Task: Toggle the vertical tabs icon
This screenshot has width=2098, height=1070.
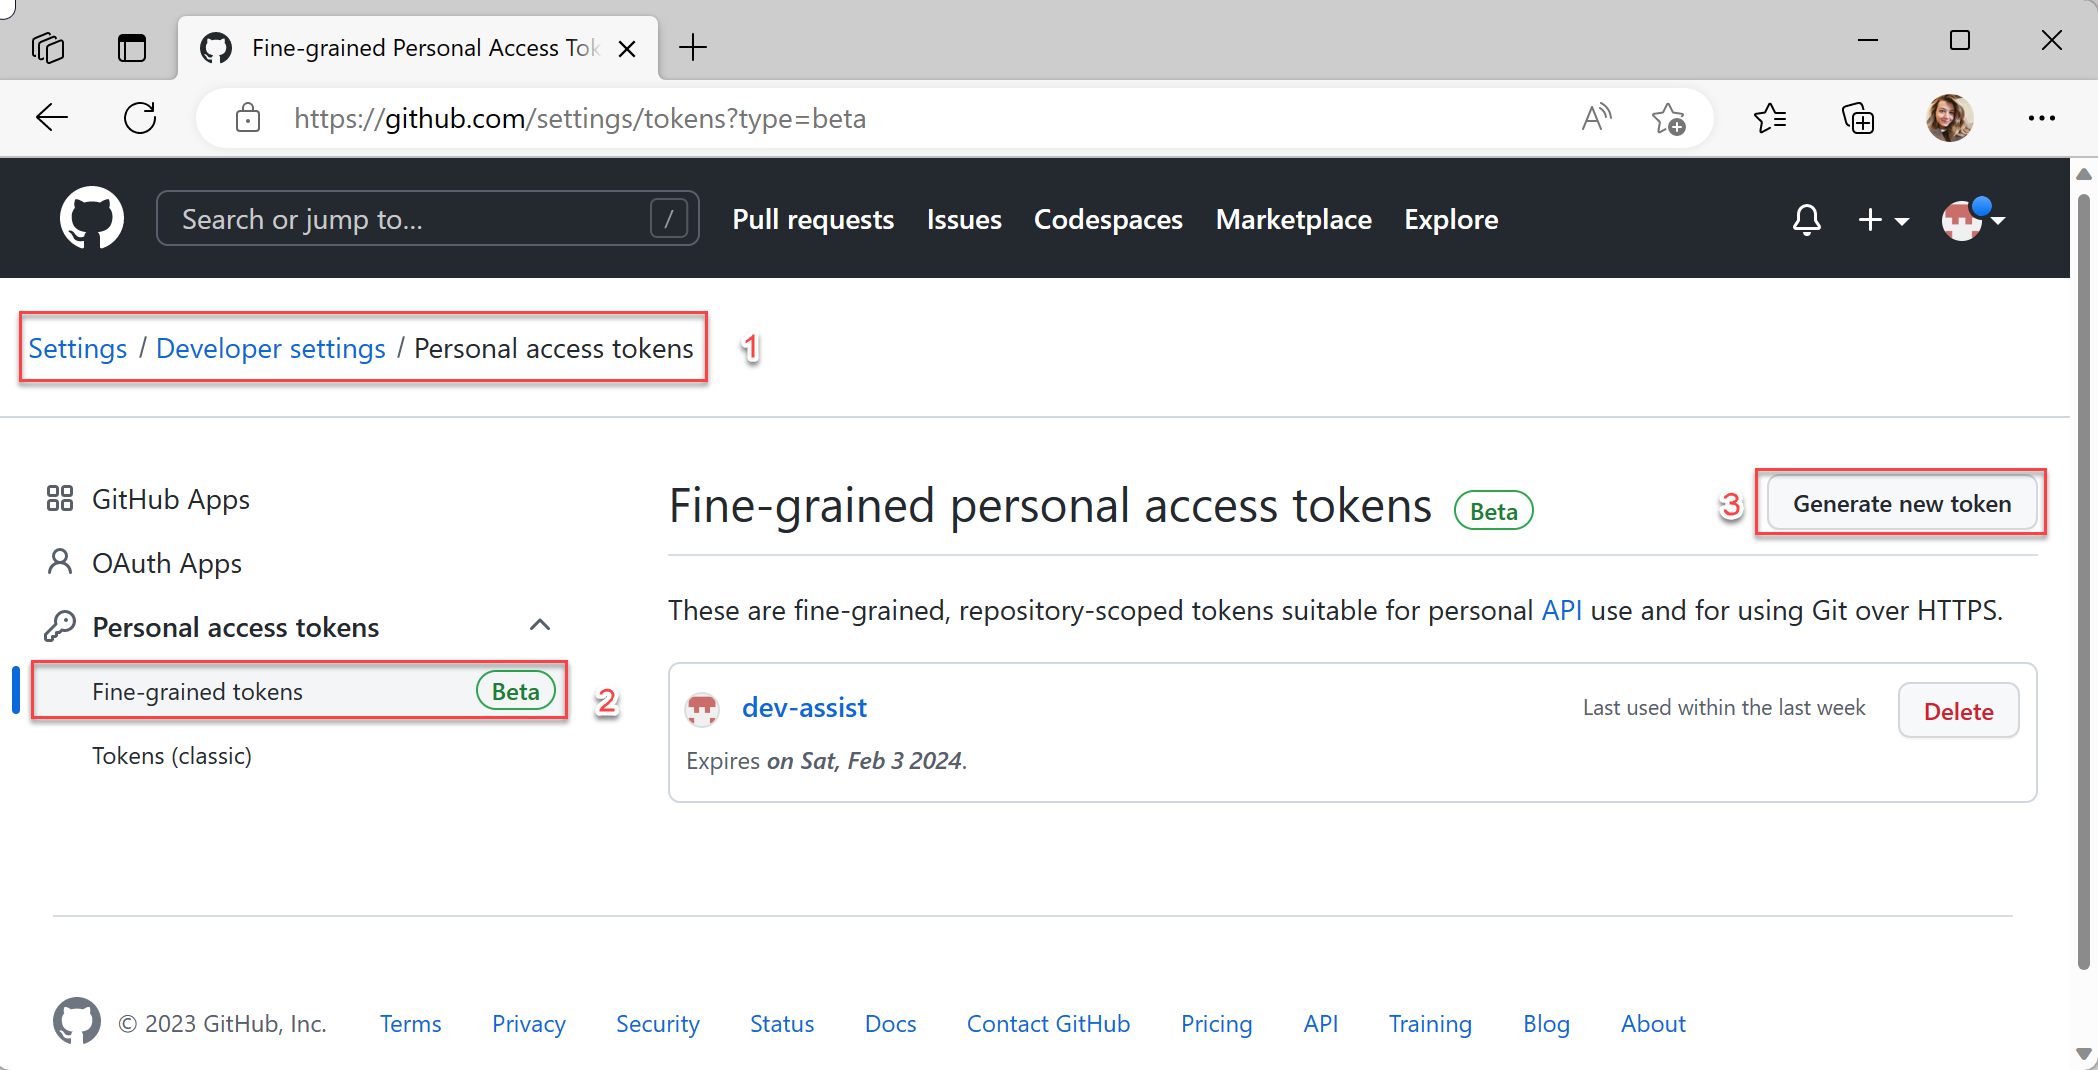Action: [132, 47]
